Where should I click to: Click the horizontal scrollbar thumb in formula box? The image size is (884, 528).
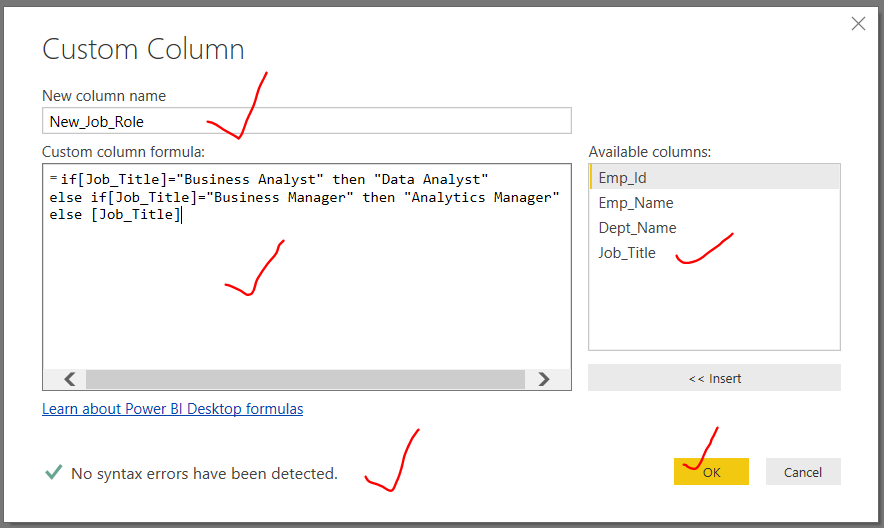[x=305, y=379]
